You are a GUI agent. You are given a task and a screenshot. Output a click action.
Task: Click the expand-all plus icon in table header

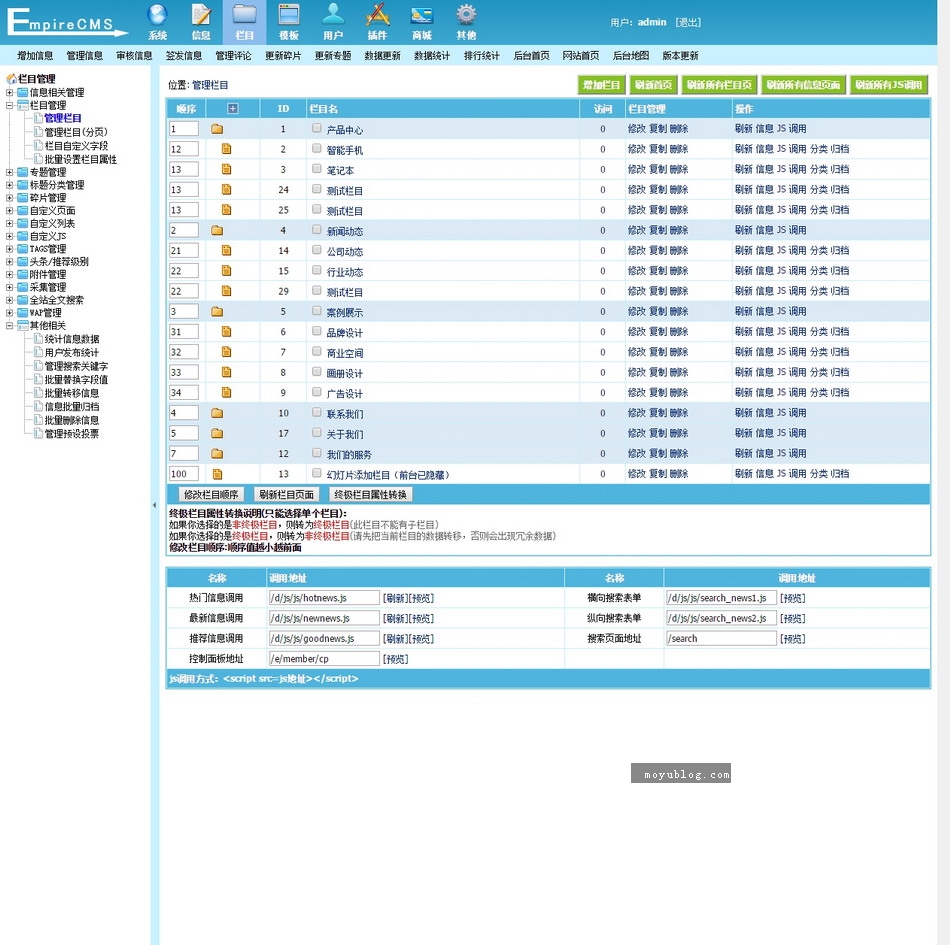pos(233,108)
